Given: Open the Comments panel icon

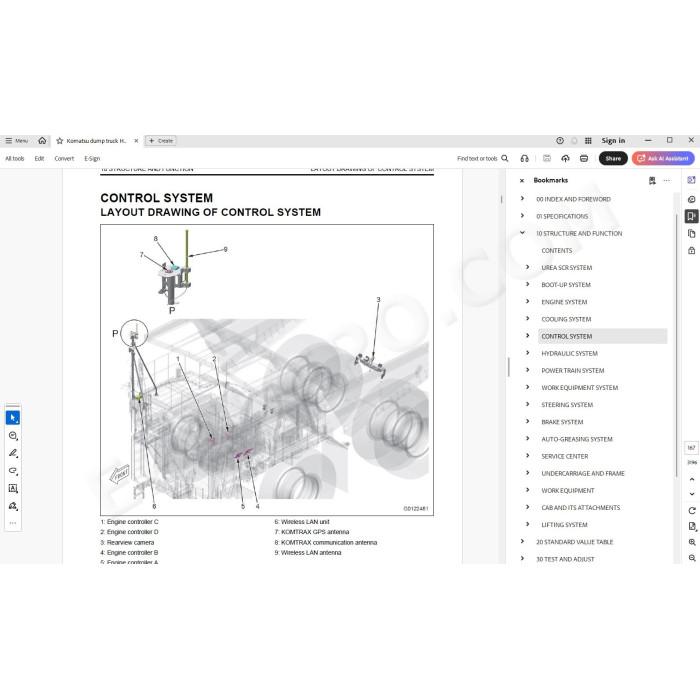Looking at the screenshot, I should (692, 199).
